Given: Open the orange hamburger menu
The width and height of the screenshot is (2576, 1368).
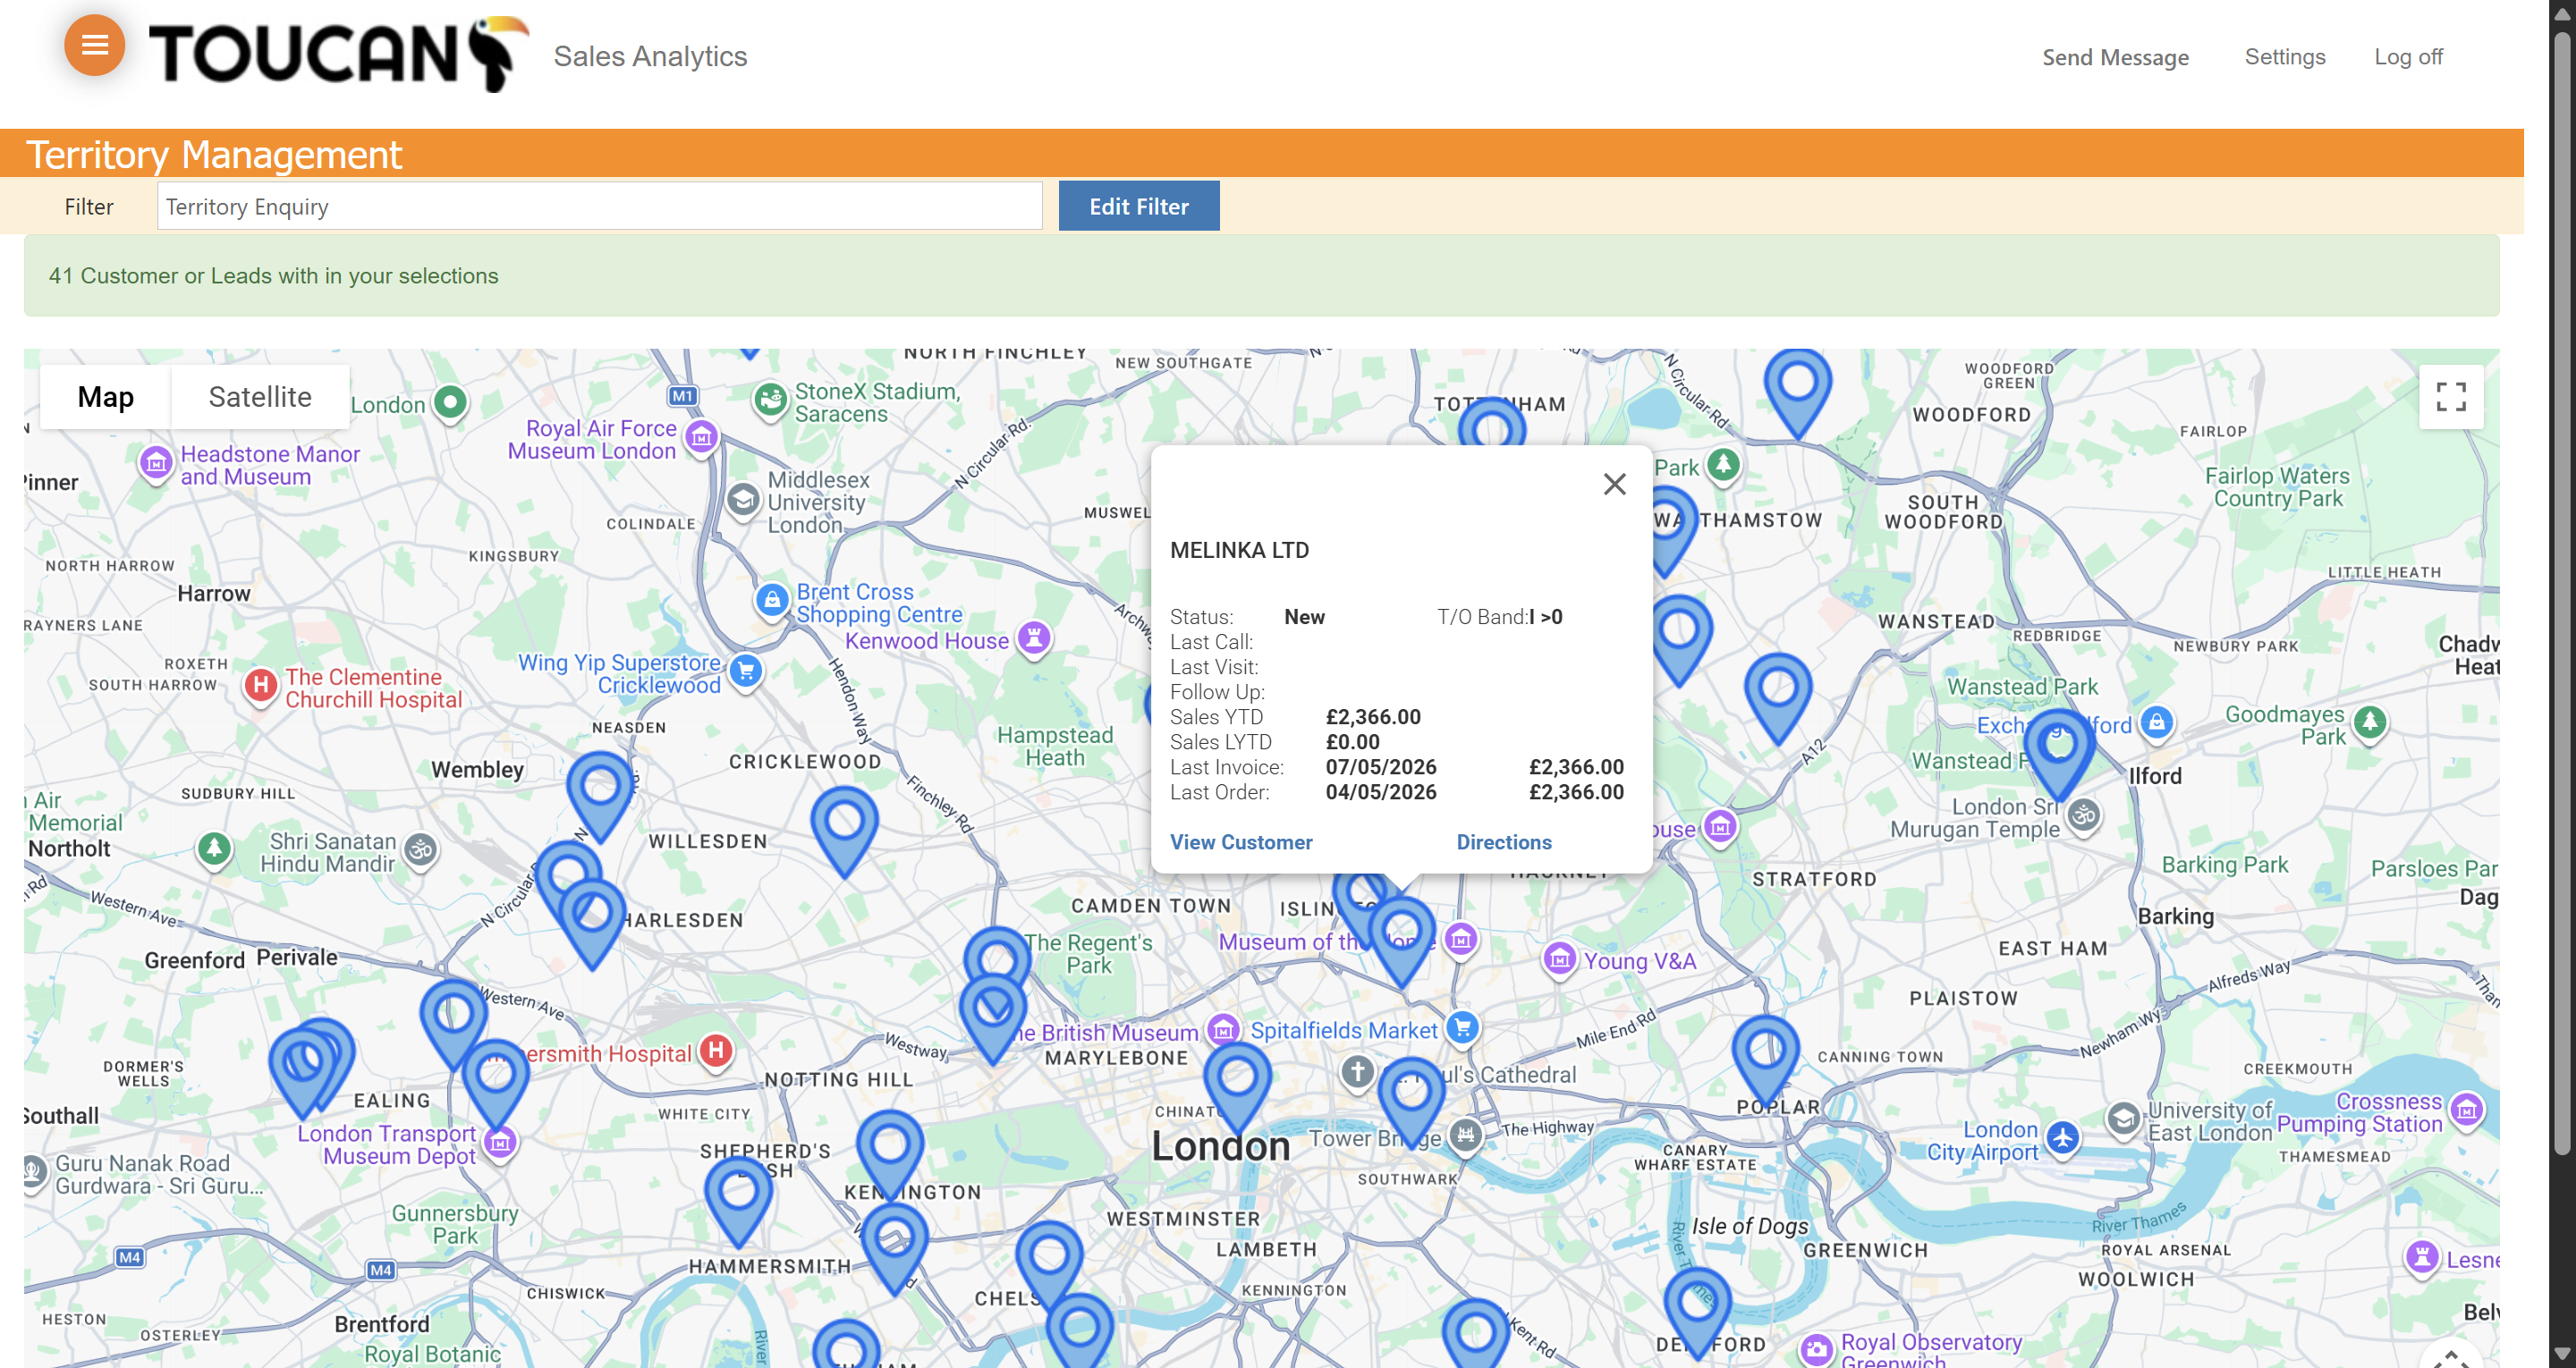Looking at the screenshot, I should click(94, 45).
